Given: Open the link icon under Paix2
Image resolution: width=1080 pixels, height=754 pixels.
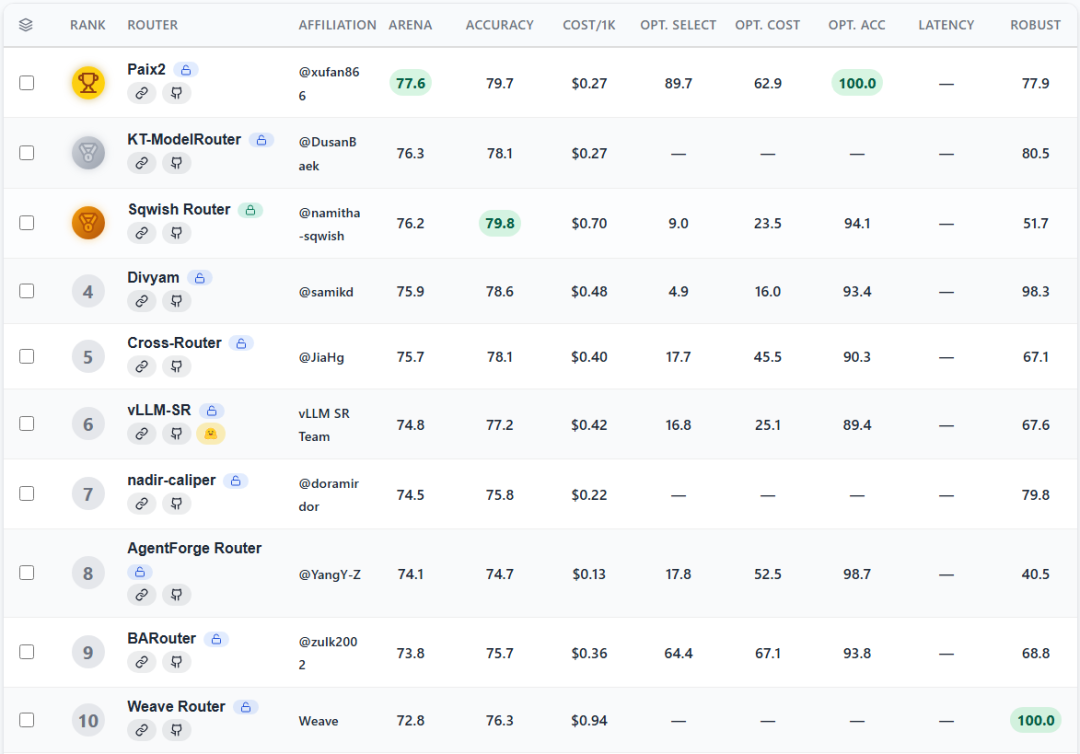Looking at the screenshot, I should click(141, 93).
